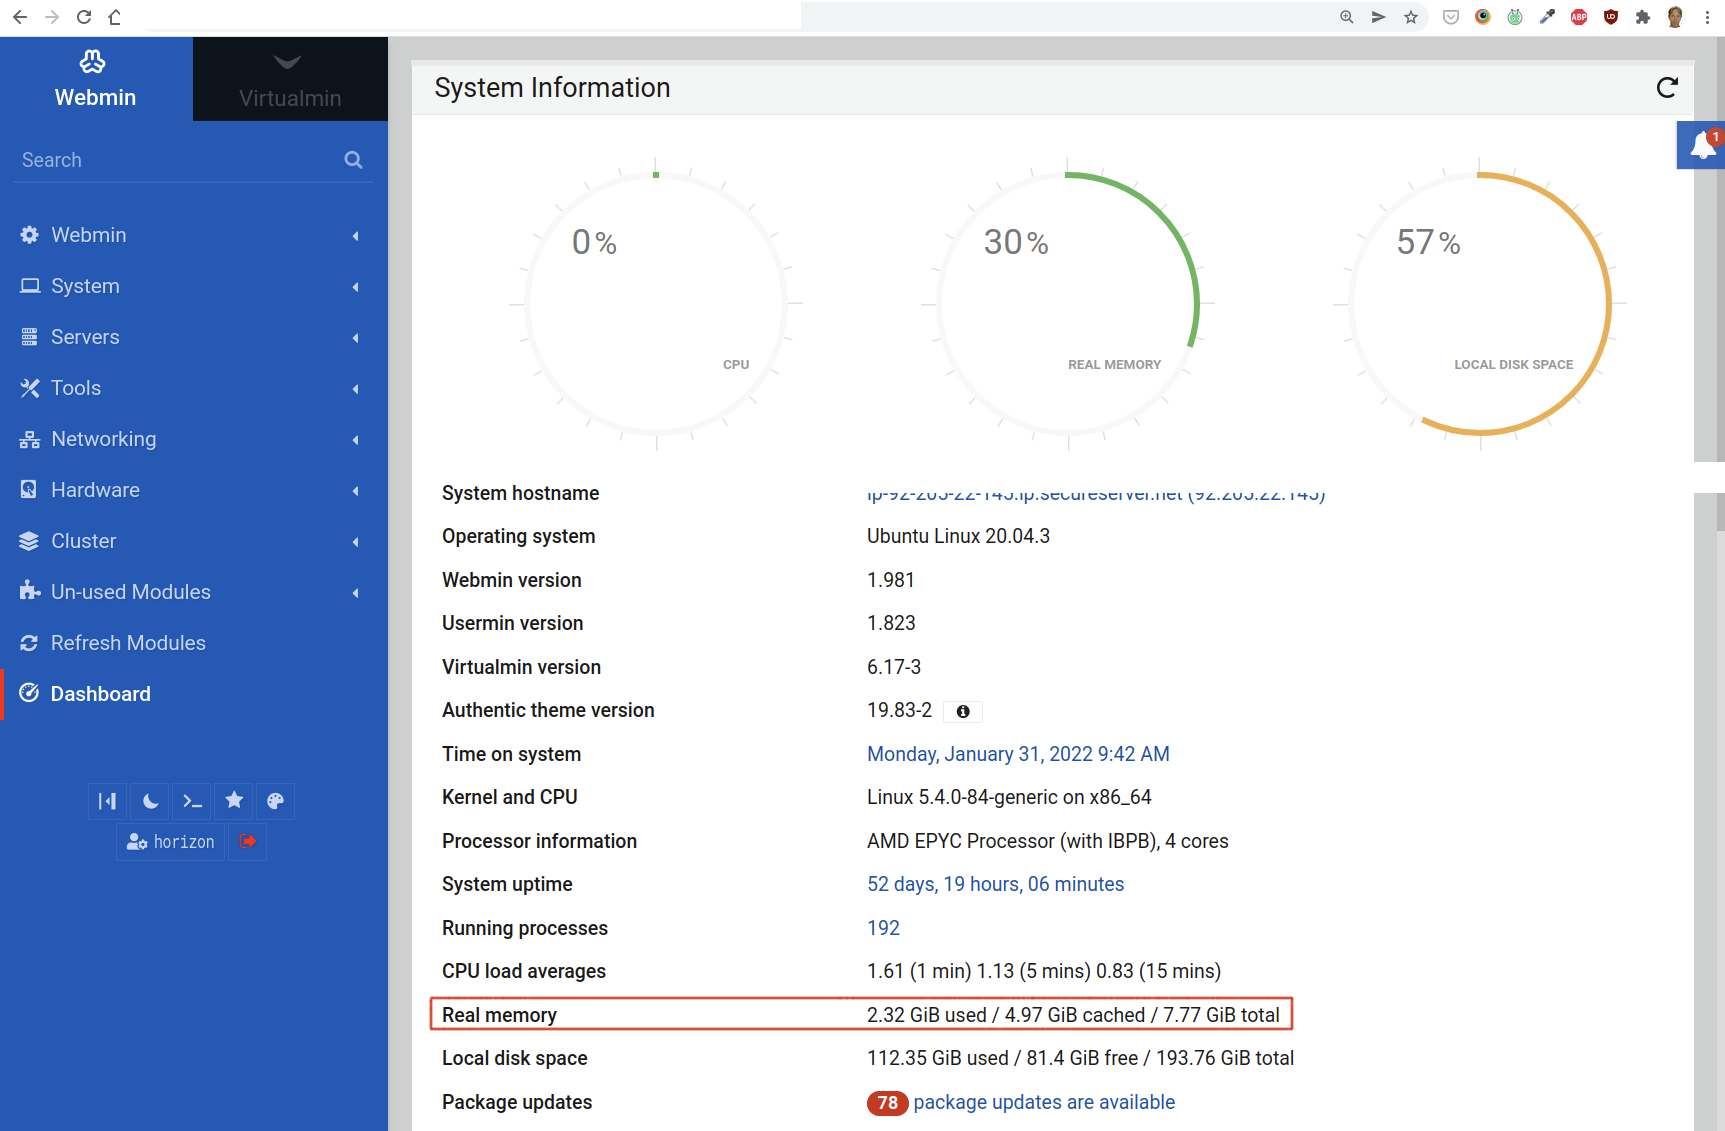Click the AdBlock Plus extension icon
Viewport: 1725px width, 1131px height.
(1579, 17)
